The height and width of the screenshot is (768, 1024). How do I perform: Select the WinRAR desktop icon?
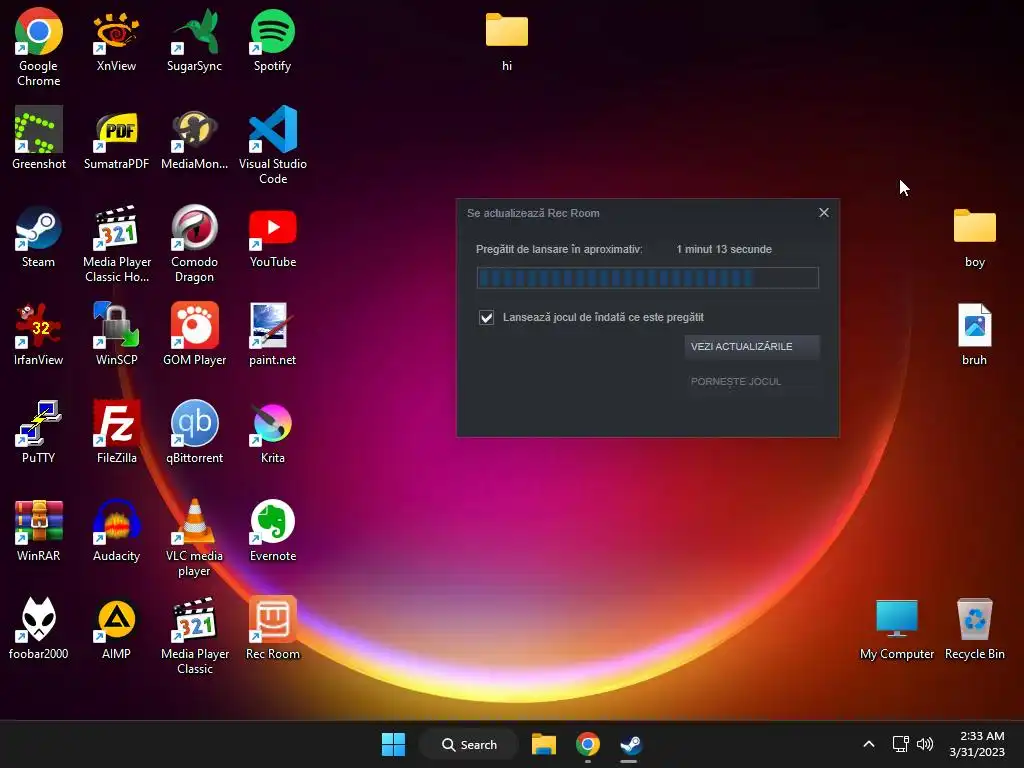(x=39, y=530)
